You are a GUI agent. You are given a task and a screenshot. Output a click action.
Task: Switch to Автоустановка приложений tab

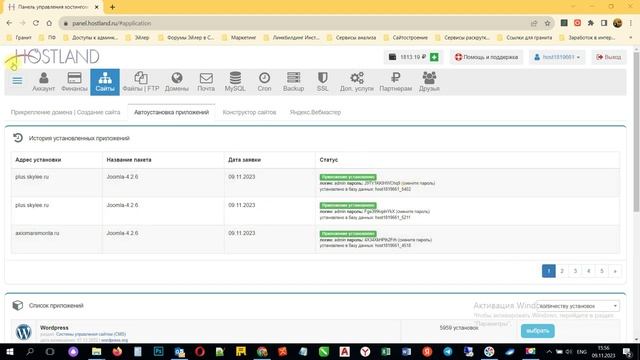pyautogui.click(x=171, y=112)
